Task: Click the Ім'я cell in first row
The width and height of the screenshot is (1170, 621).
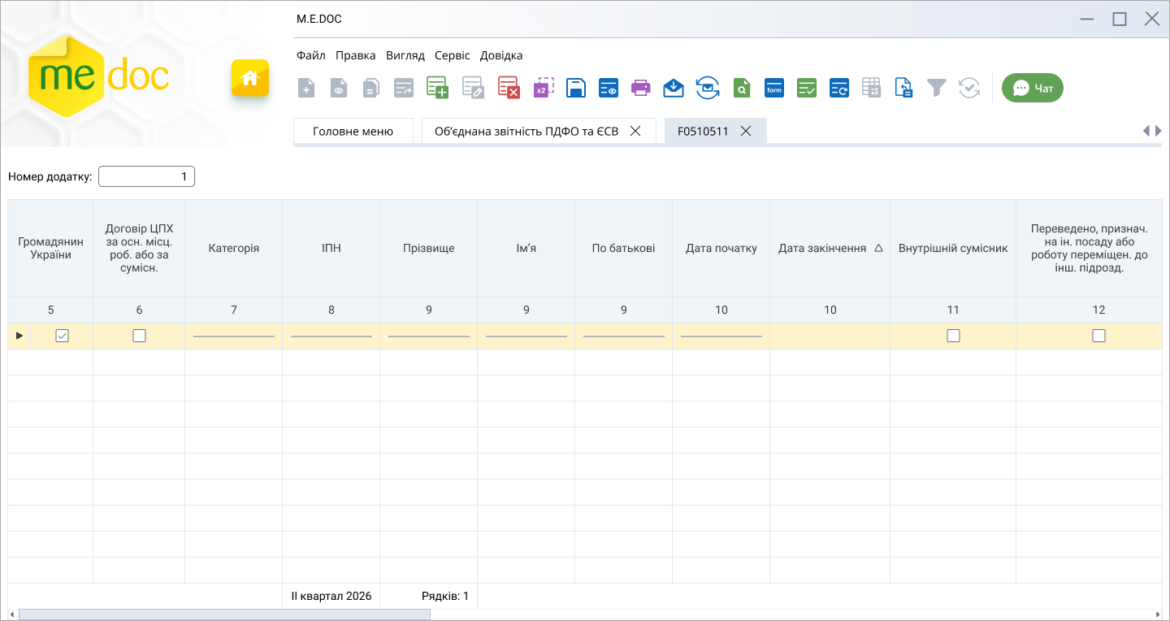Action: pyautogui.click(x=526, y=336)
